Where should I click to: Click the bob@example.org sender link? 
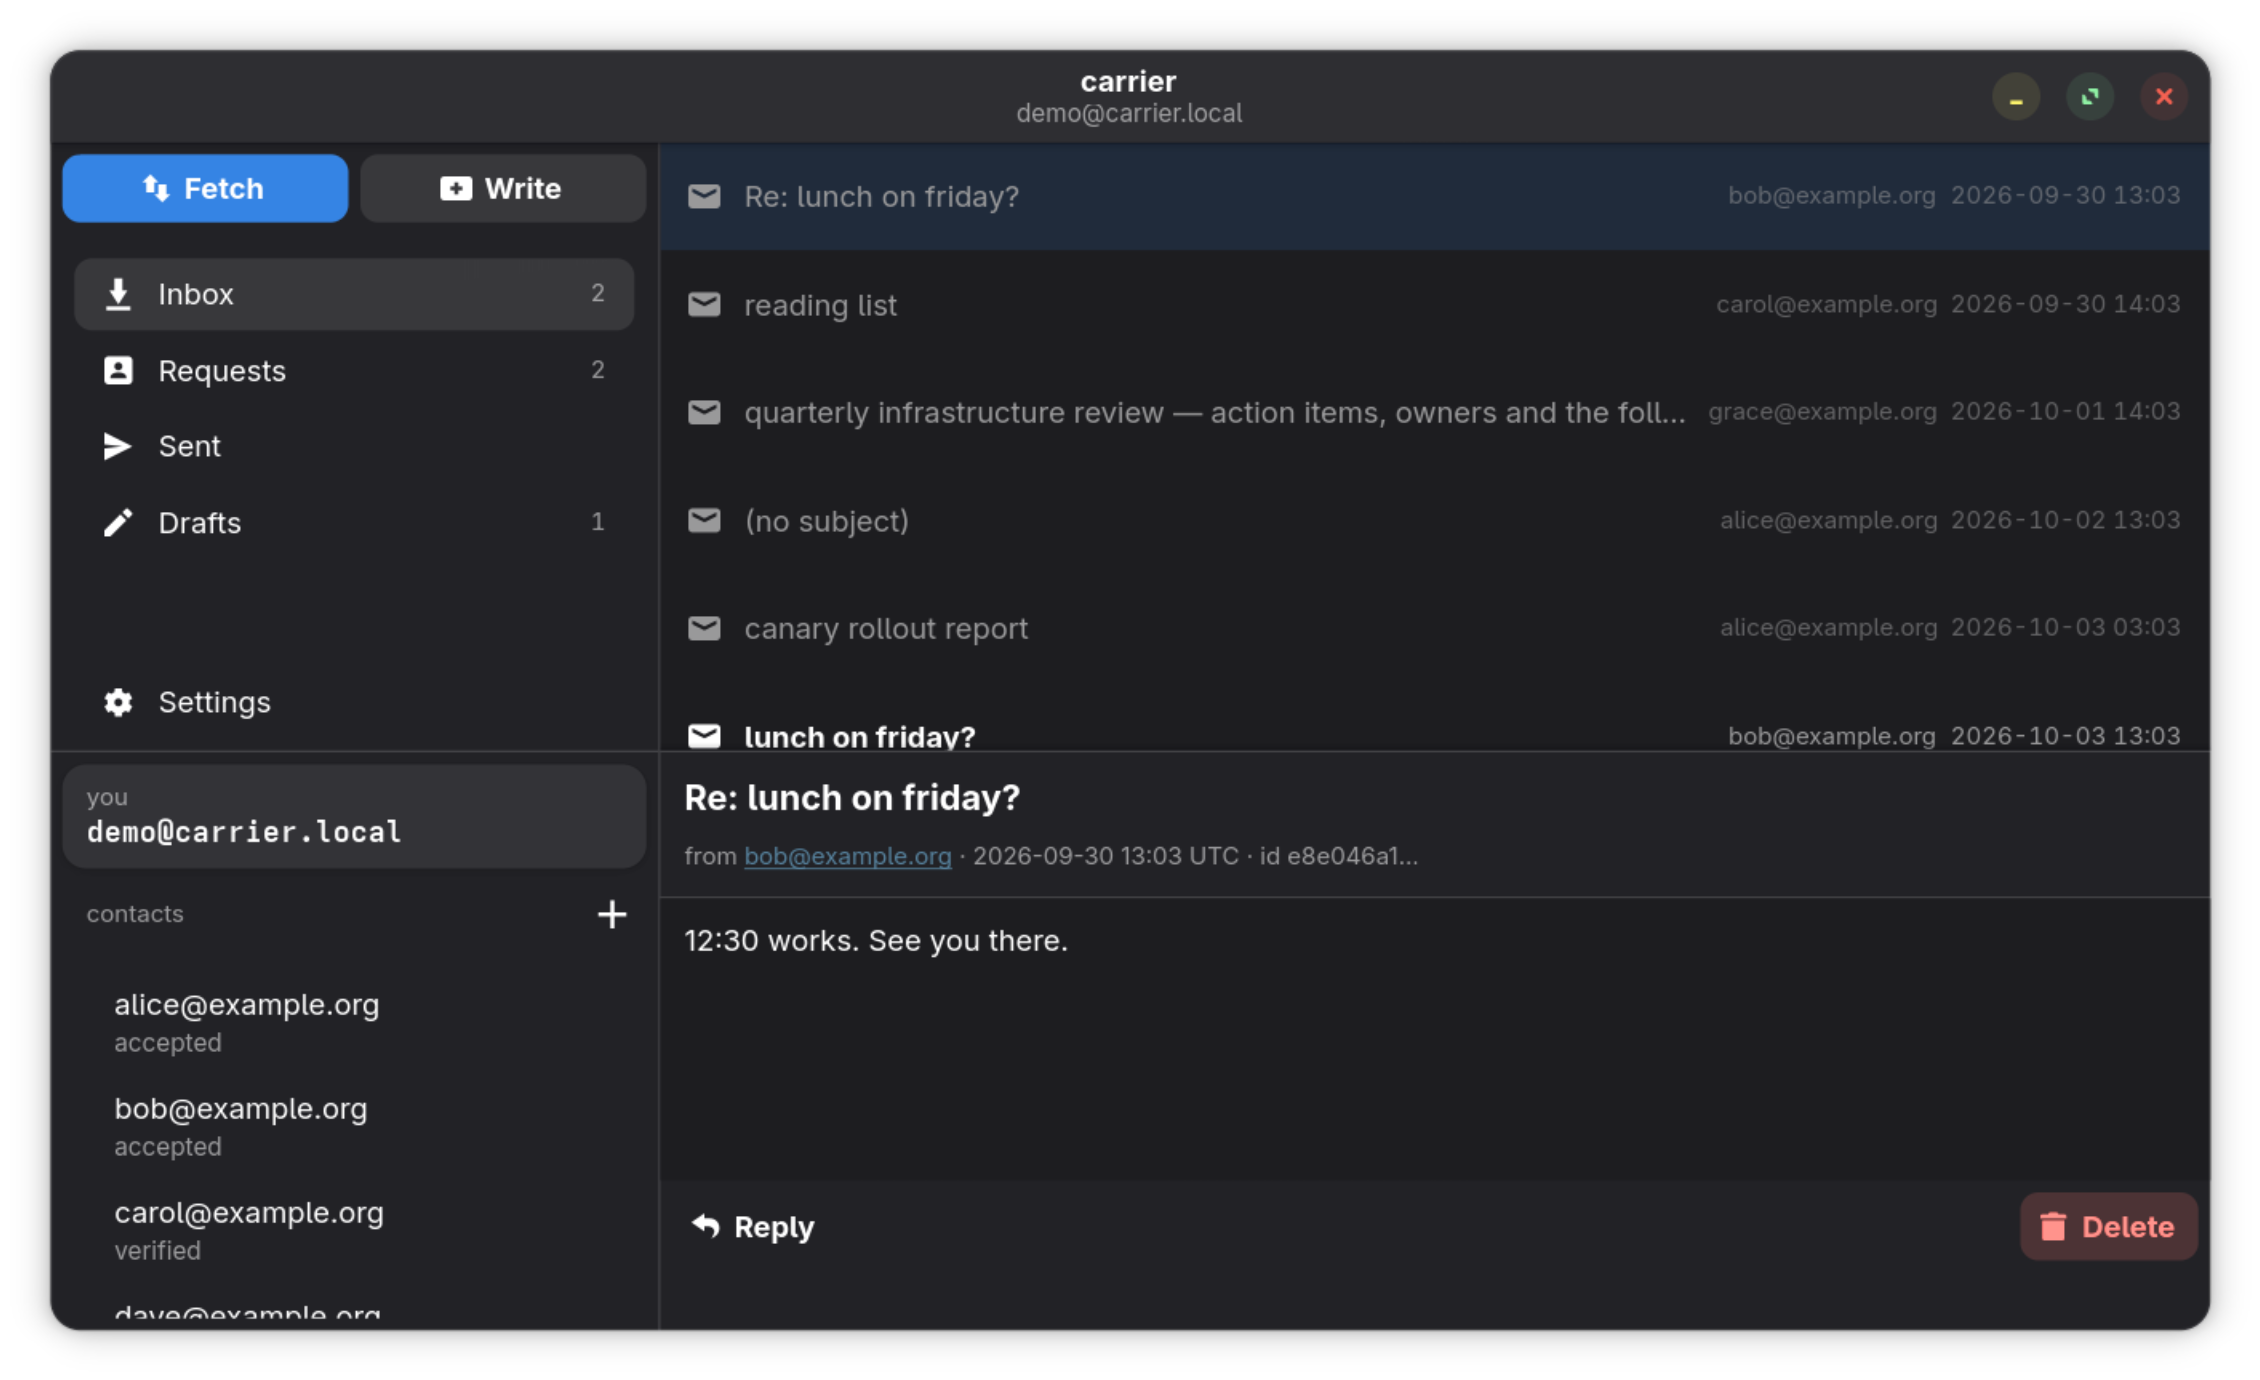(x=847, y=856)
